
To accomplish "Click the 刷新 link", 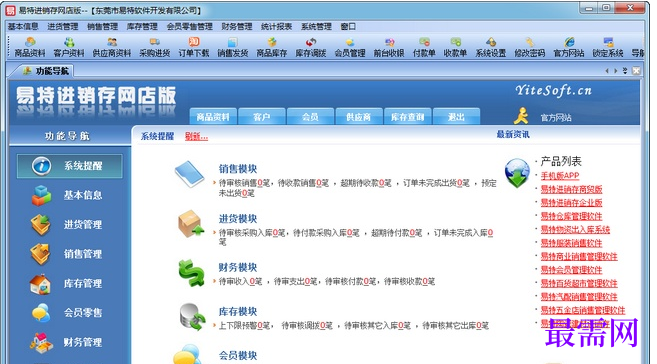I will [x=197, y=136].
